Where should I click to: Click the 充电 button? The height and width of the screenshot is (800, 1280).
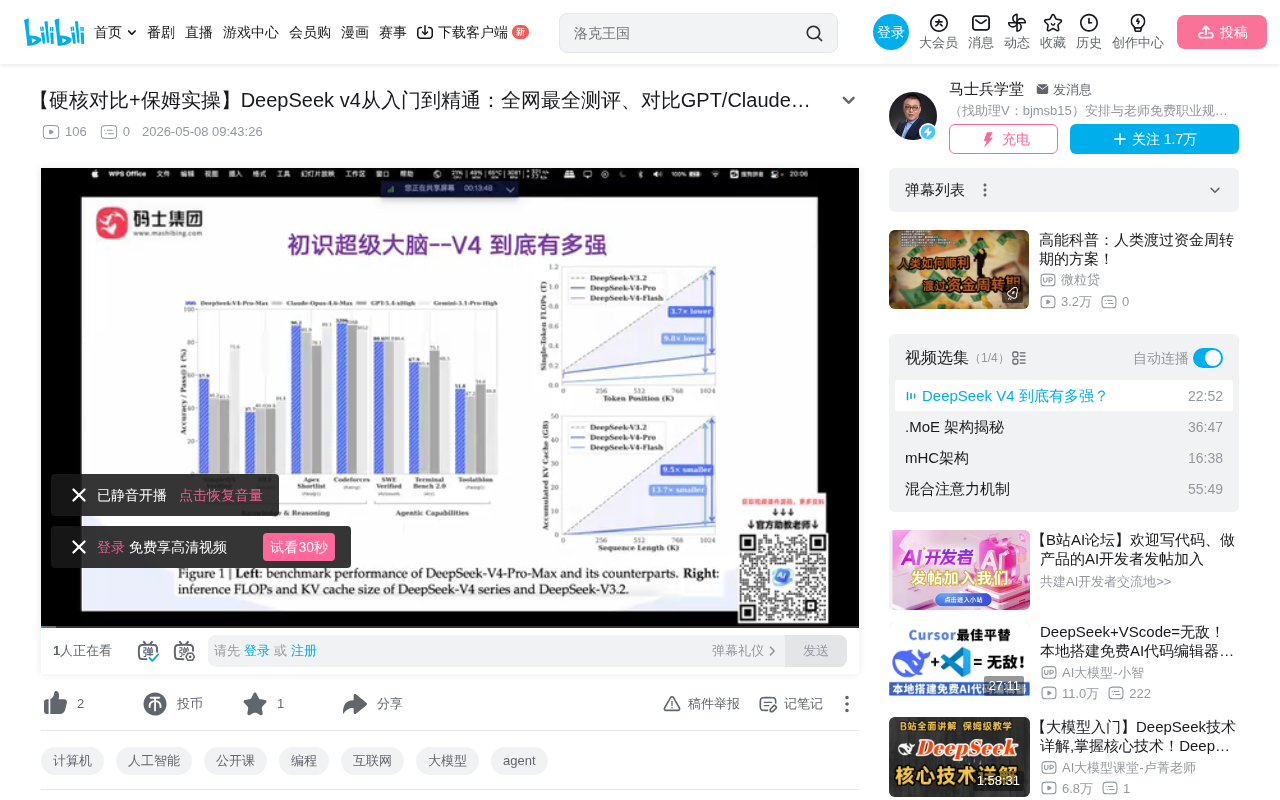point(1003,139)
